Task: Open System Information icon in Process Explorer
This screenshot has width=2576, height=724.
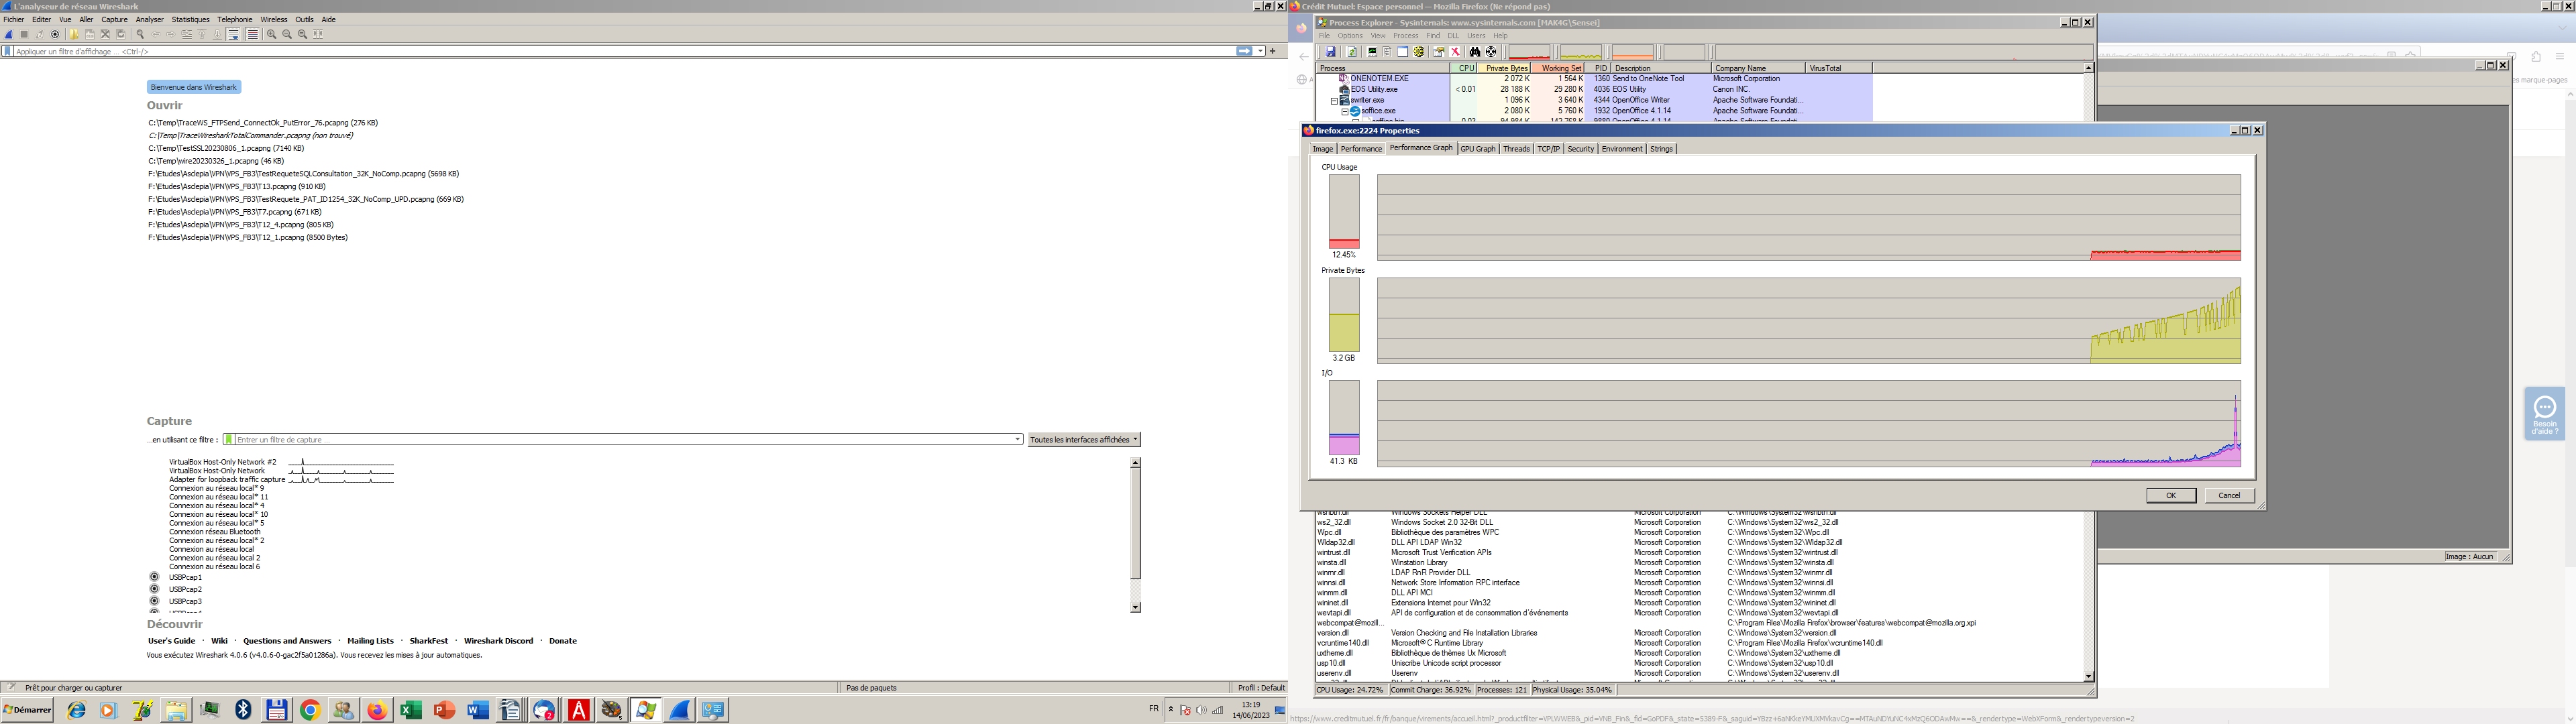Action: 1372,52
